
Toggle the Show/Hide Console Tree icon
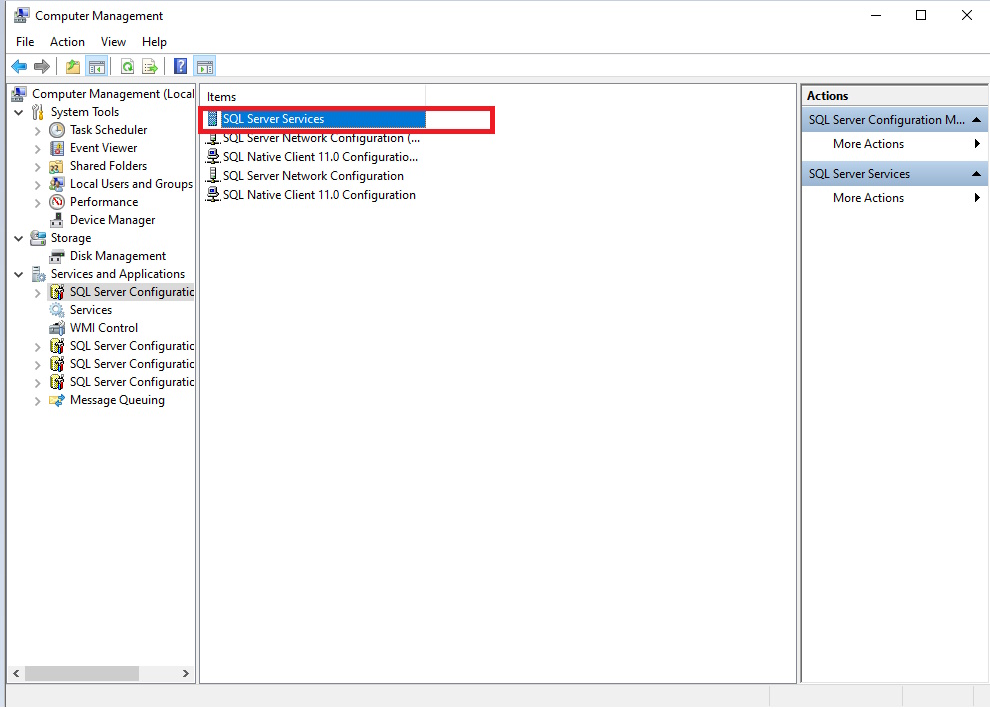[97, 66]
